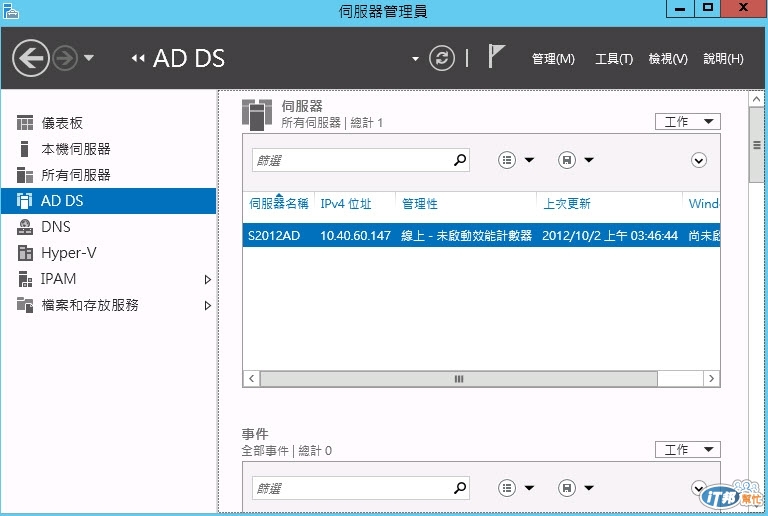Refresh the Server Manager view
768x516 pixels.
tap(442, 58)
